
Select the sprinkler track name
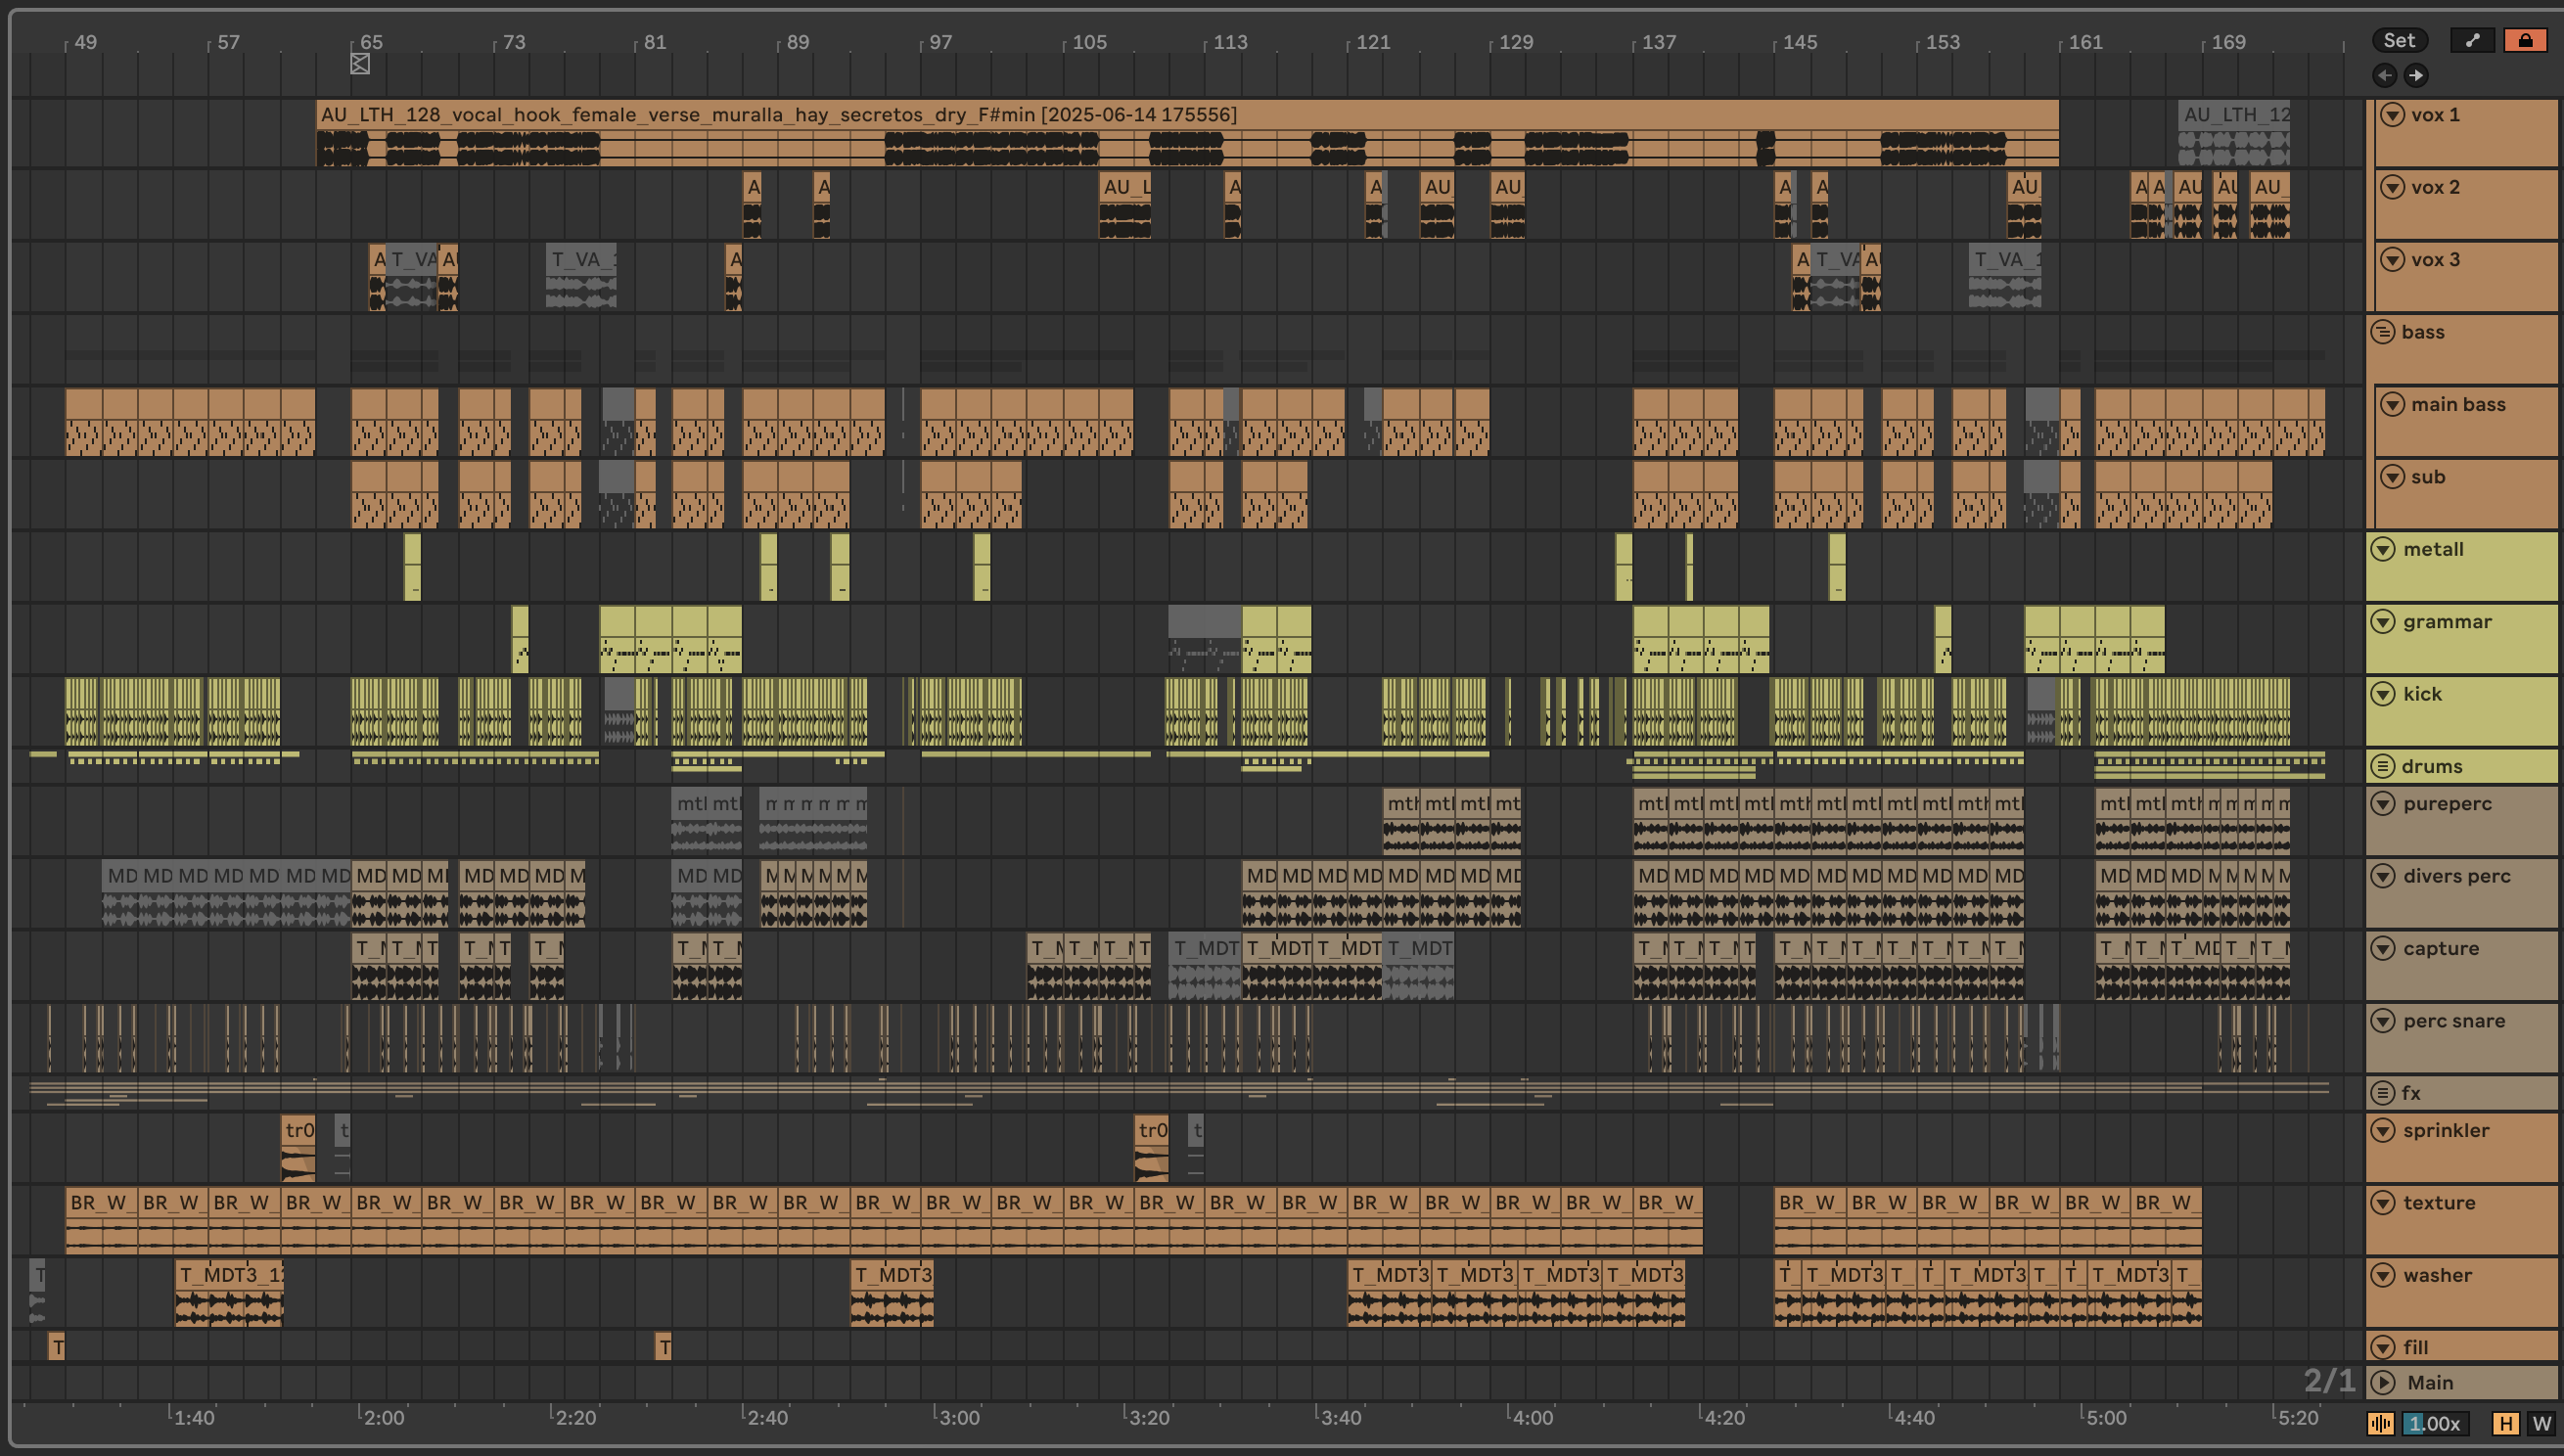click(2446, 1130)
